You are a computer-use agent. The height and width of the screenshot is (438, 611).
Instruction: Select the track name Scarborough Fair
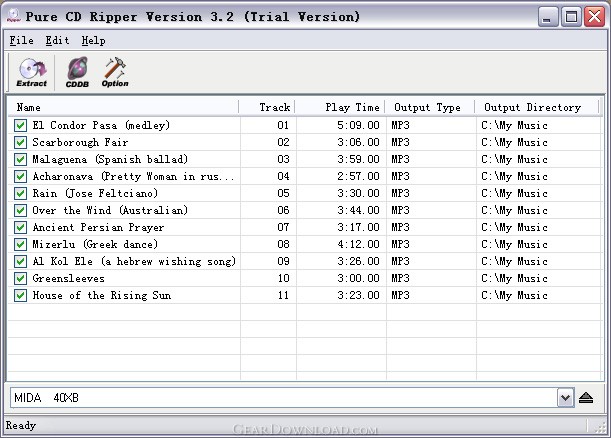point(80,142)
